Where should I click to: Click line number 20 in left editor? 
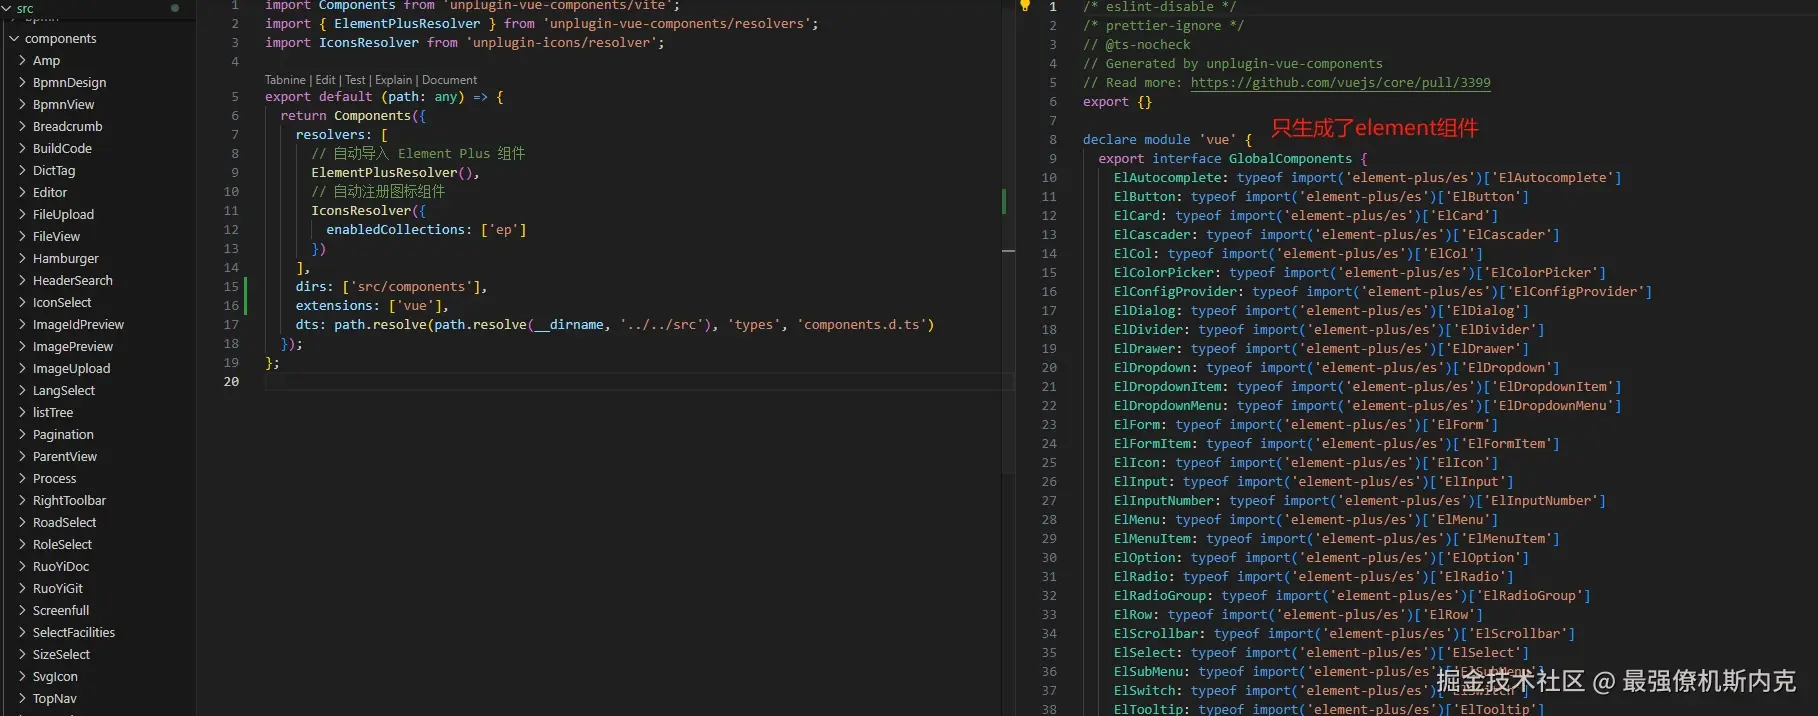click(x=231, y=382)
